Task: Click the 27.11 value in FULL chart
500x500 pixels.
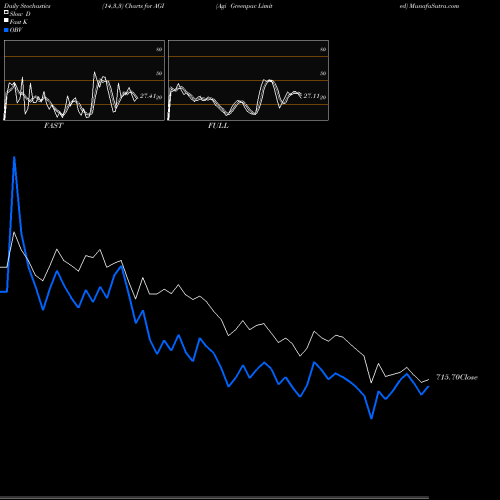Action: (311, 96)
